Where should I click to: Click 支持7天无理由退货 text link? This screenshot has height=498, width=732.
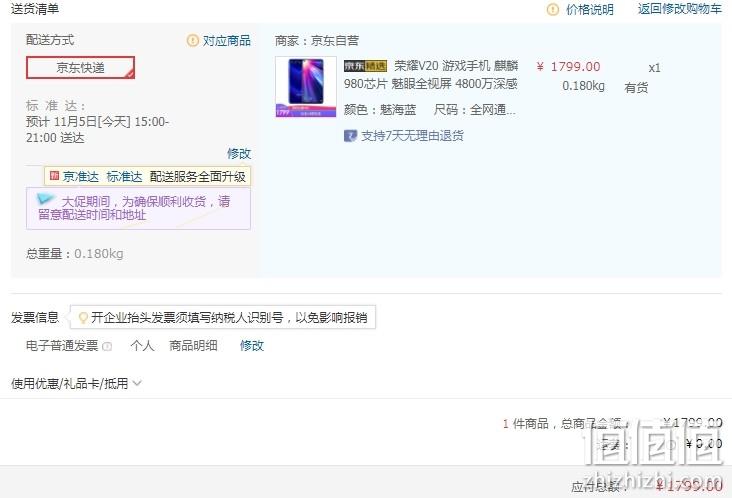click(x=412, y=136)
